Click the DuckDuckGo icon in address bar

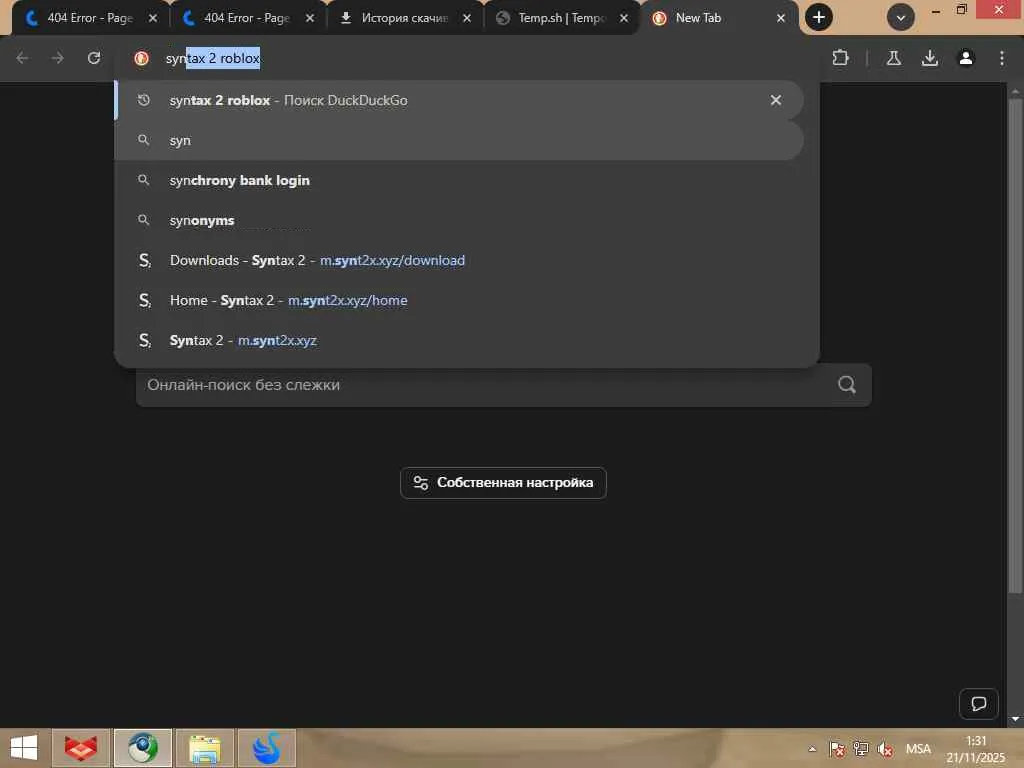pyautogui.click(x=141, y=58)
